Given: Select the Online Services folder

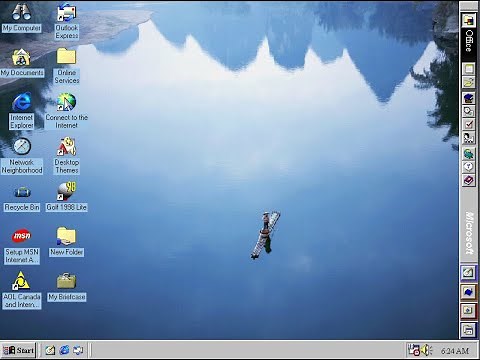Looking at the screenshot, I should (x=67, y=66).
